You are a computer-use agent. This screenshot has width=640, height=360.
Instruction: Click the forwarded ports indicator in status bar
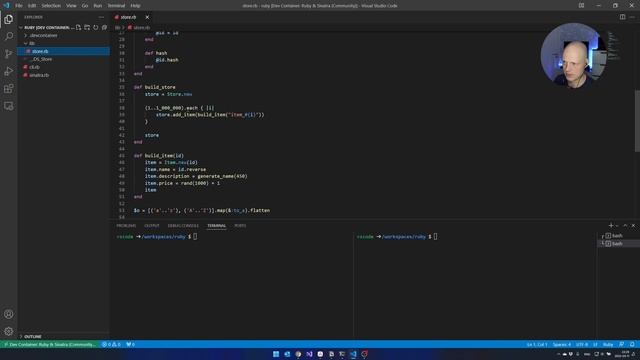tap(130, 344)
